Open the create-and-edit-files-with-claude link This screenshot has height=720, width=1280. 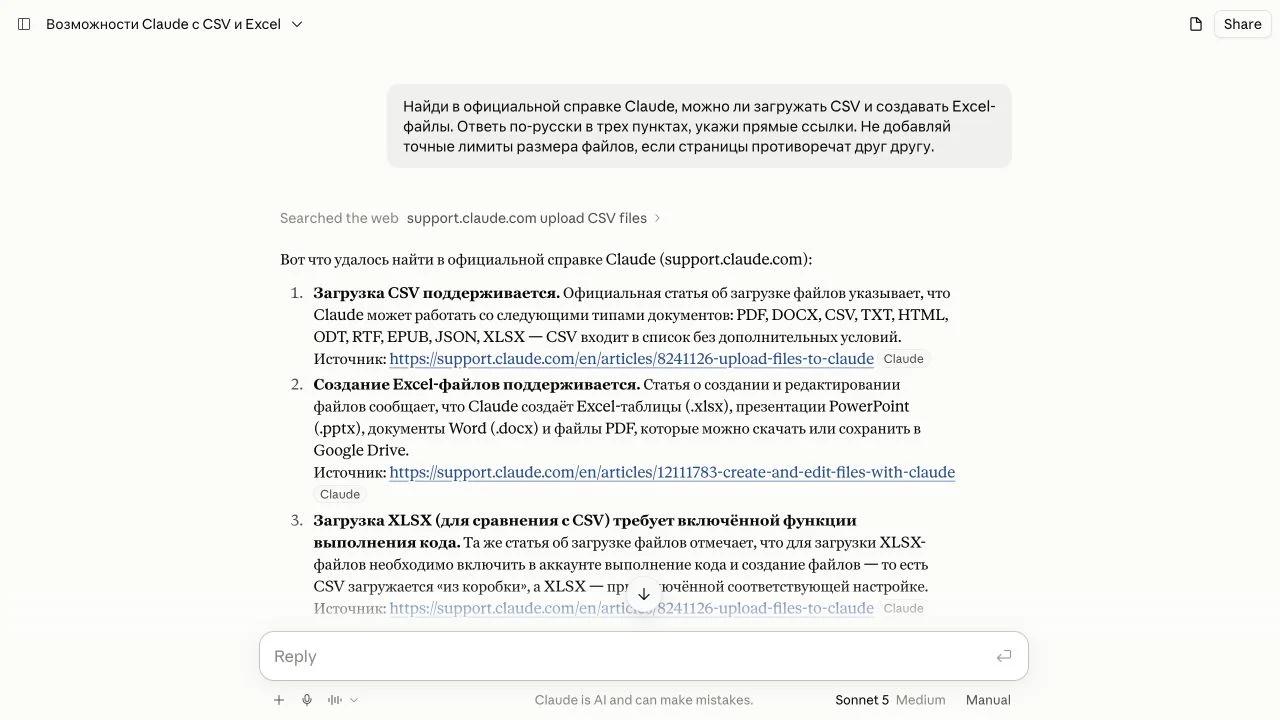pos(672,472)
